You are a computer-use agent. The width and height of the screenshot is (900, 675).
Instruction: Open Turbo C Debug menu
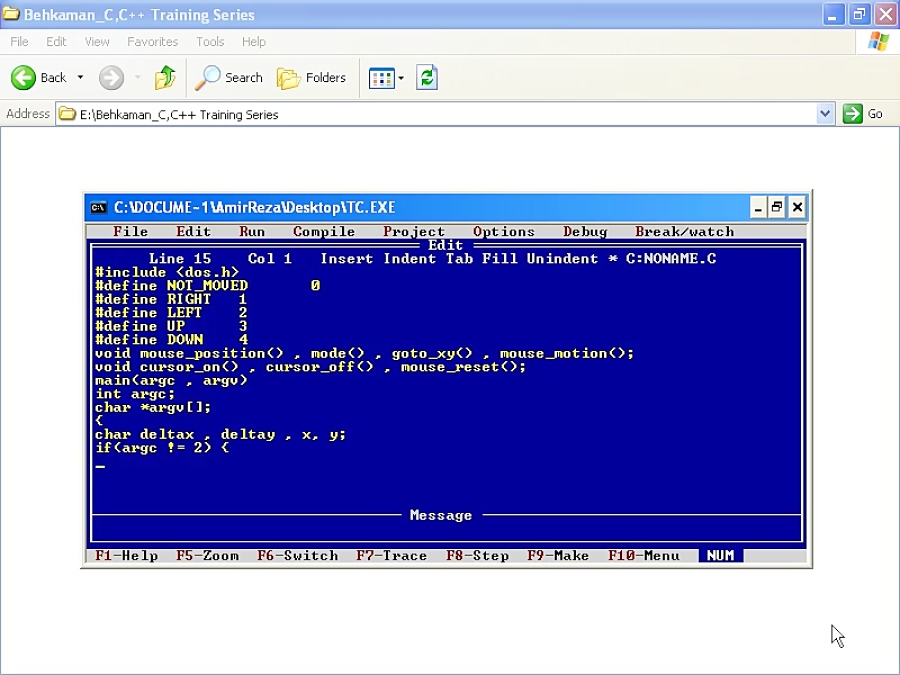pos(585,232)
